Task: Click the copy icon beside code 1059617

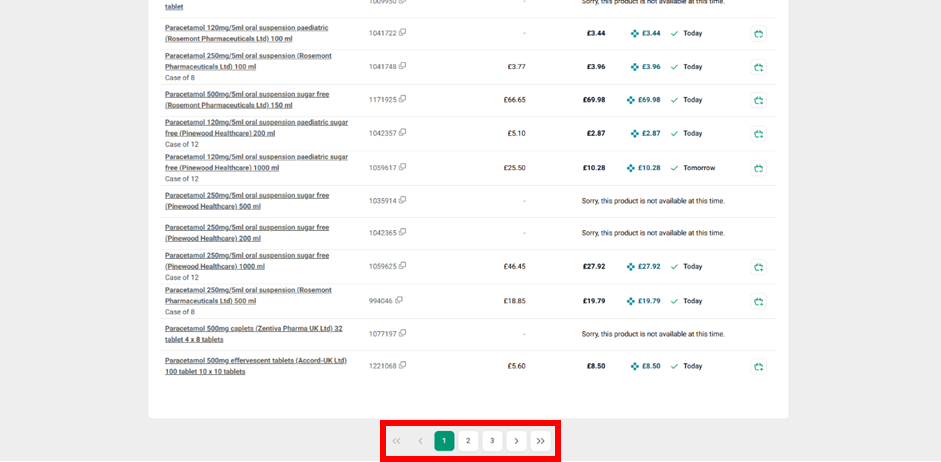Action: 402,167
